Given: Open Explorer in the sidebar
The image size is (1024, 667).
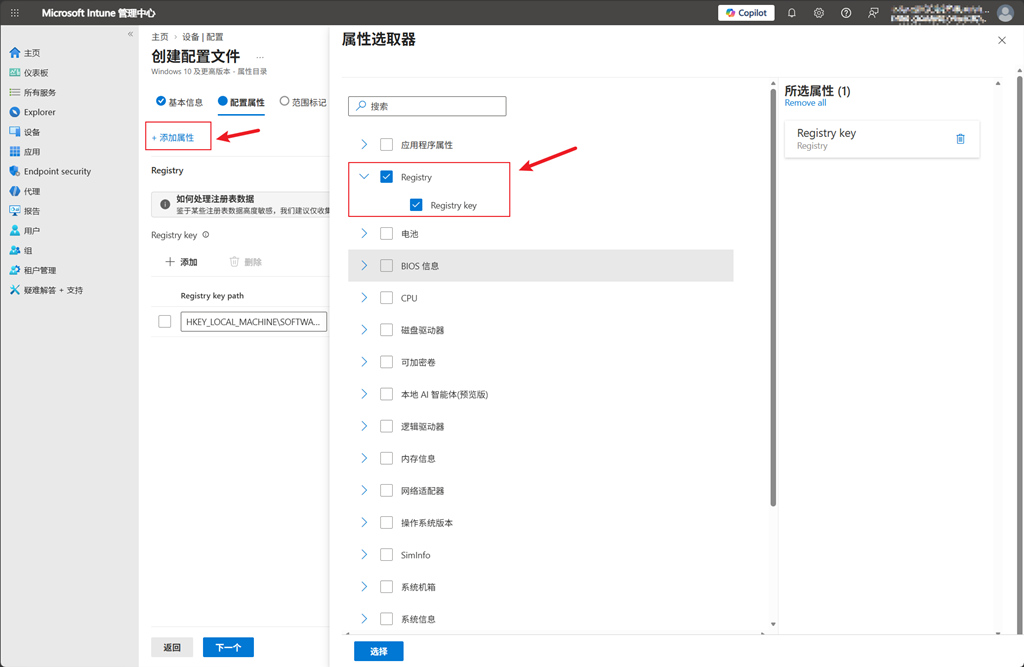Looking at the screenshot, I should click(32, 112).
